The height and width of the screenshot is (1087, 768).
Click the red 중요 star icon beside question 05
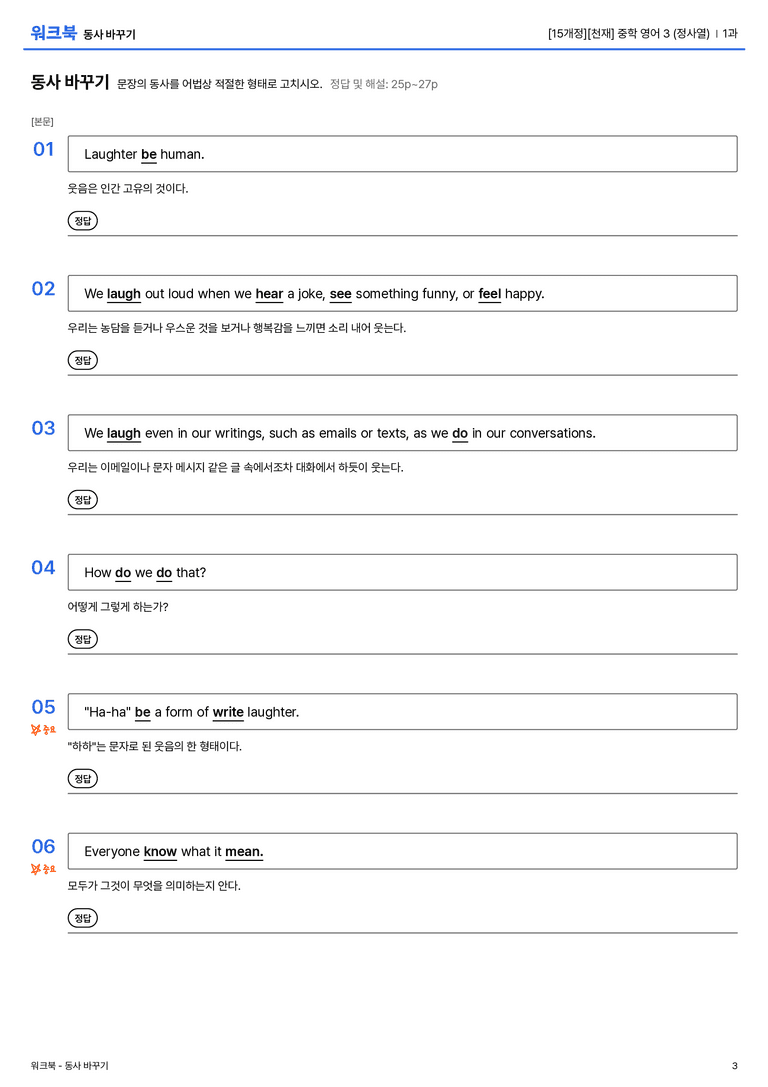(x=43, y=729)
